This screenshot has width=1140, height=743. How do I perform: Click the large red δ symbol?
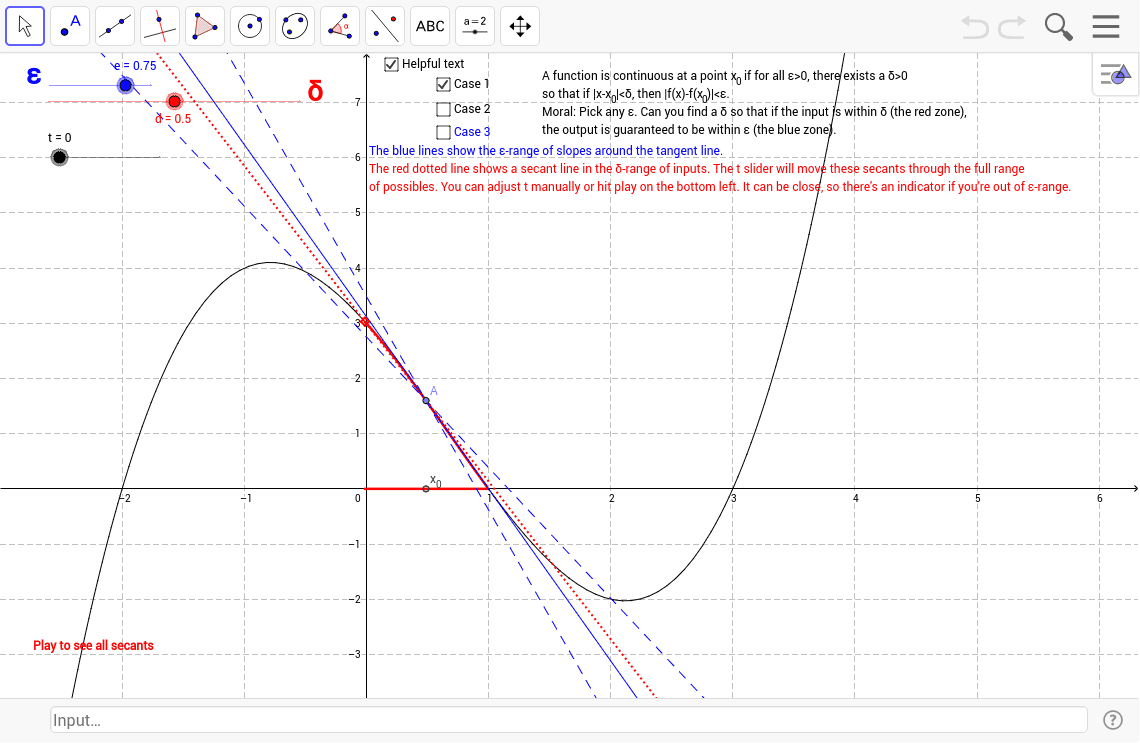(315, 92)
